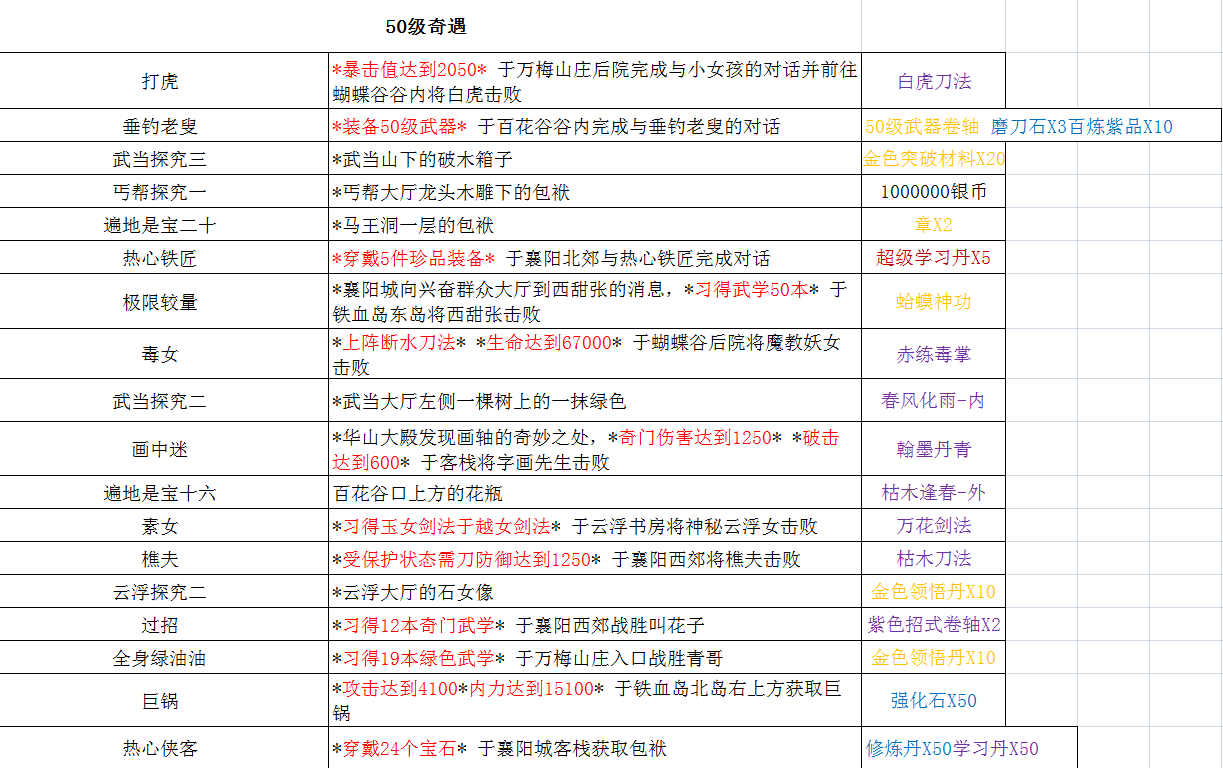Click the cell starting "上阵断水刀法"
Screen dimensions: 1223x768
point(595,354)
